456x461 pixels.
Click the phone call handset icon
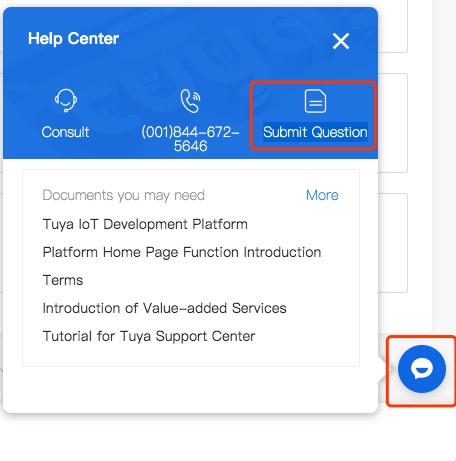(190, 101)
